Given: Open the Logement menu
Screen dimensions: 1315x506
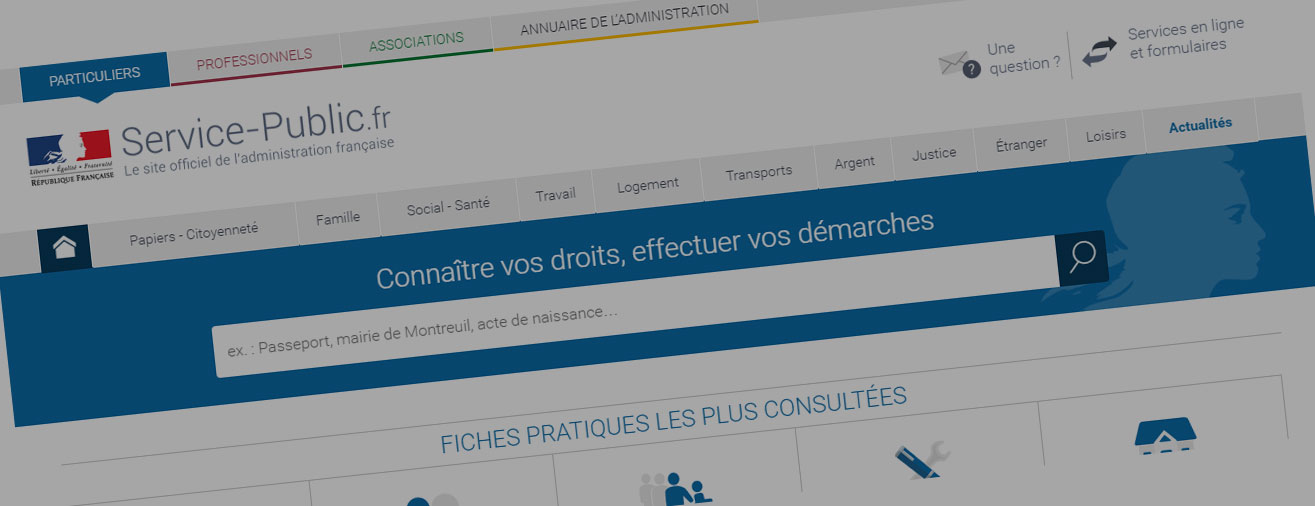Looking at the screenshot, I should point(648,185).
